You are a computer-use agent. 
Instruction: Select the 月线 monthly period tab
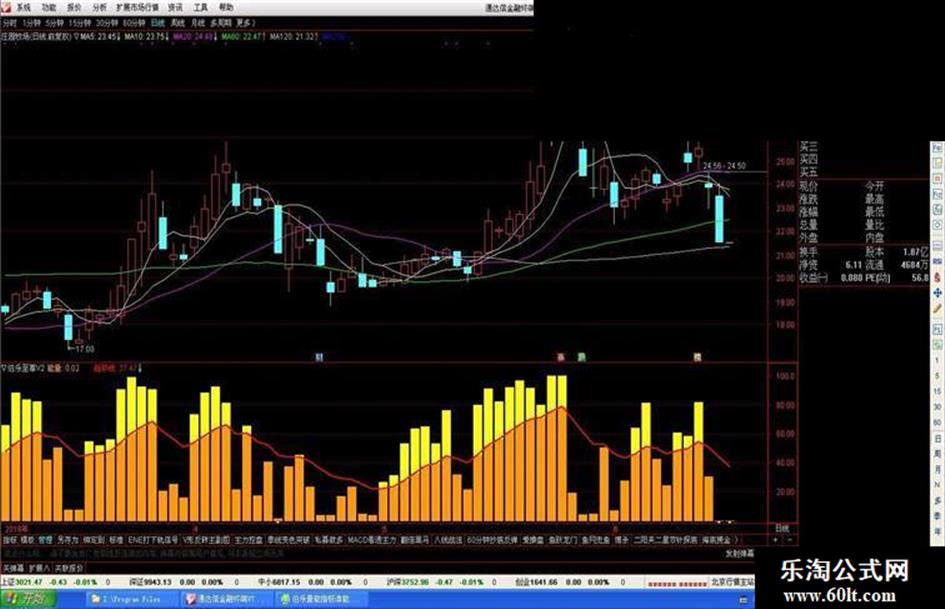pos(198,23)
